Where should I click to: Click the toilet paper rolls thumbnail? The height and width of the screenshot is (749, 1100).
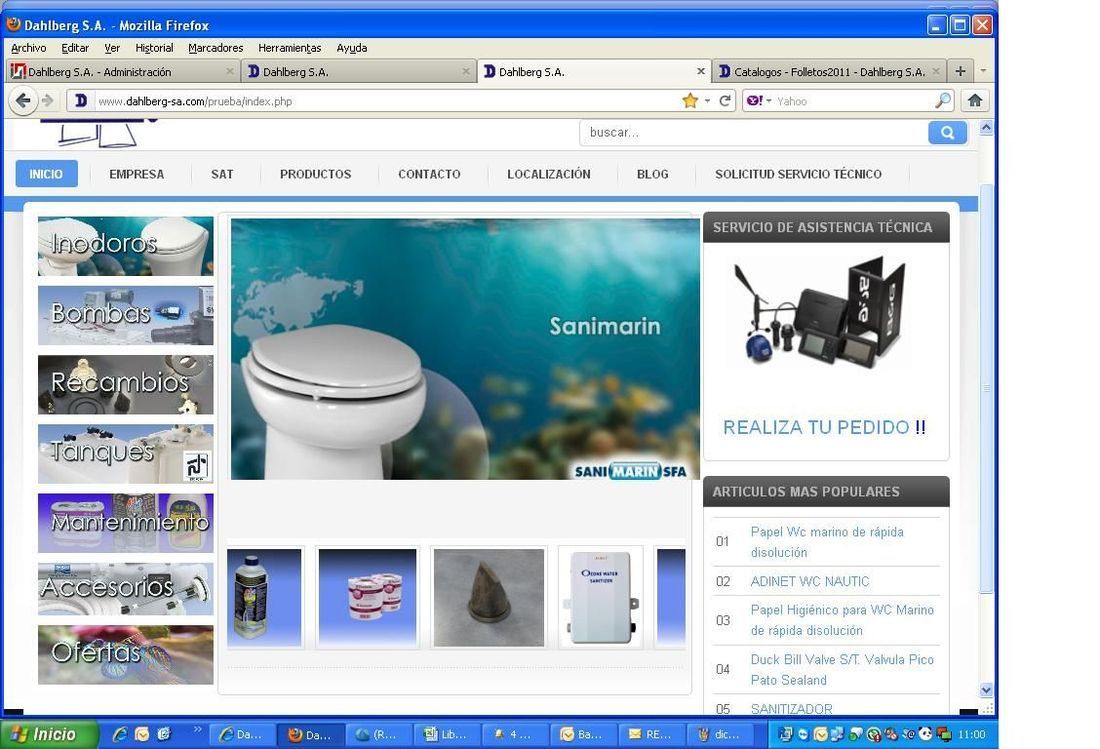[367, 598]
